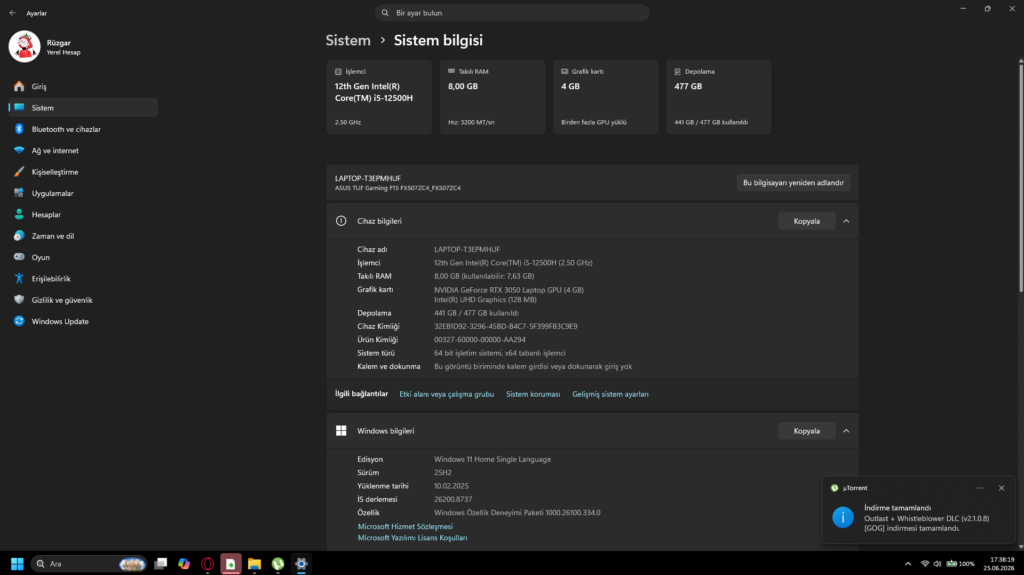The height and width of the screenshot is (575, 1024).
Task: Dismiss the µTorrent notification with X
Action: 1001,488
